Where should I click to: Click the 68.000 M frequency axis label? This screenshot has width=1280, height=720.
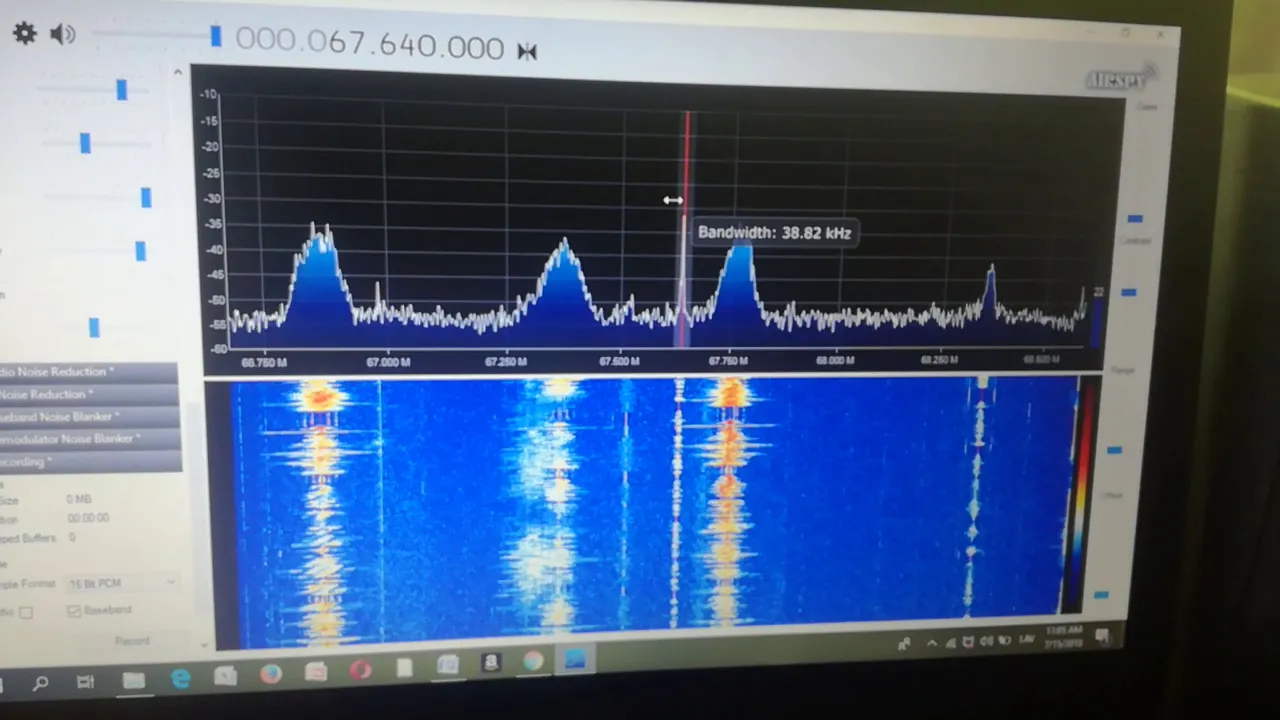(835, 360)
